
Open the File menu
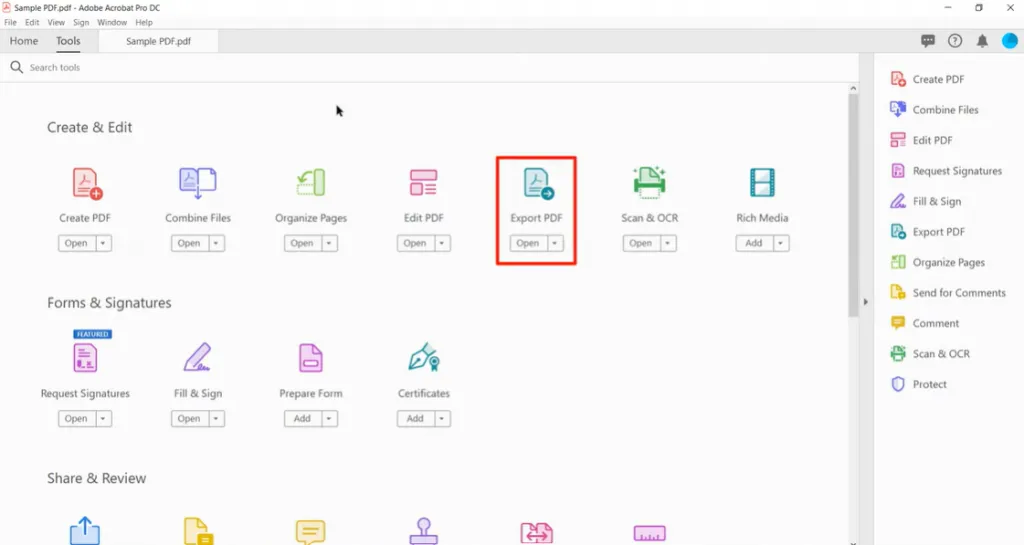point(10,22)
